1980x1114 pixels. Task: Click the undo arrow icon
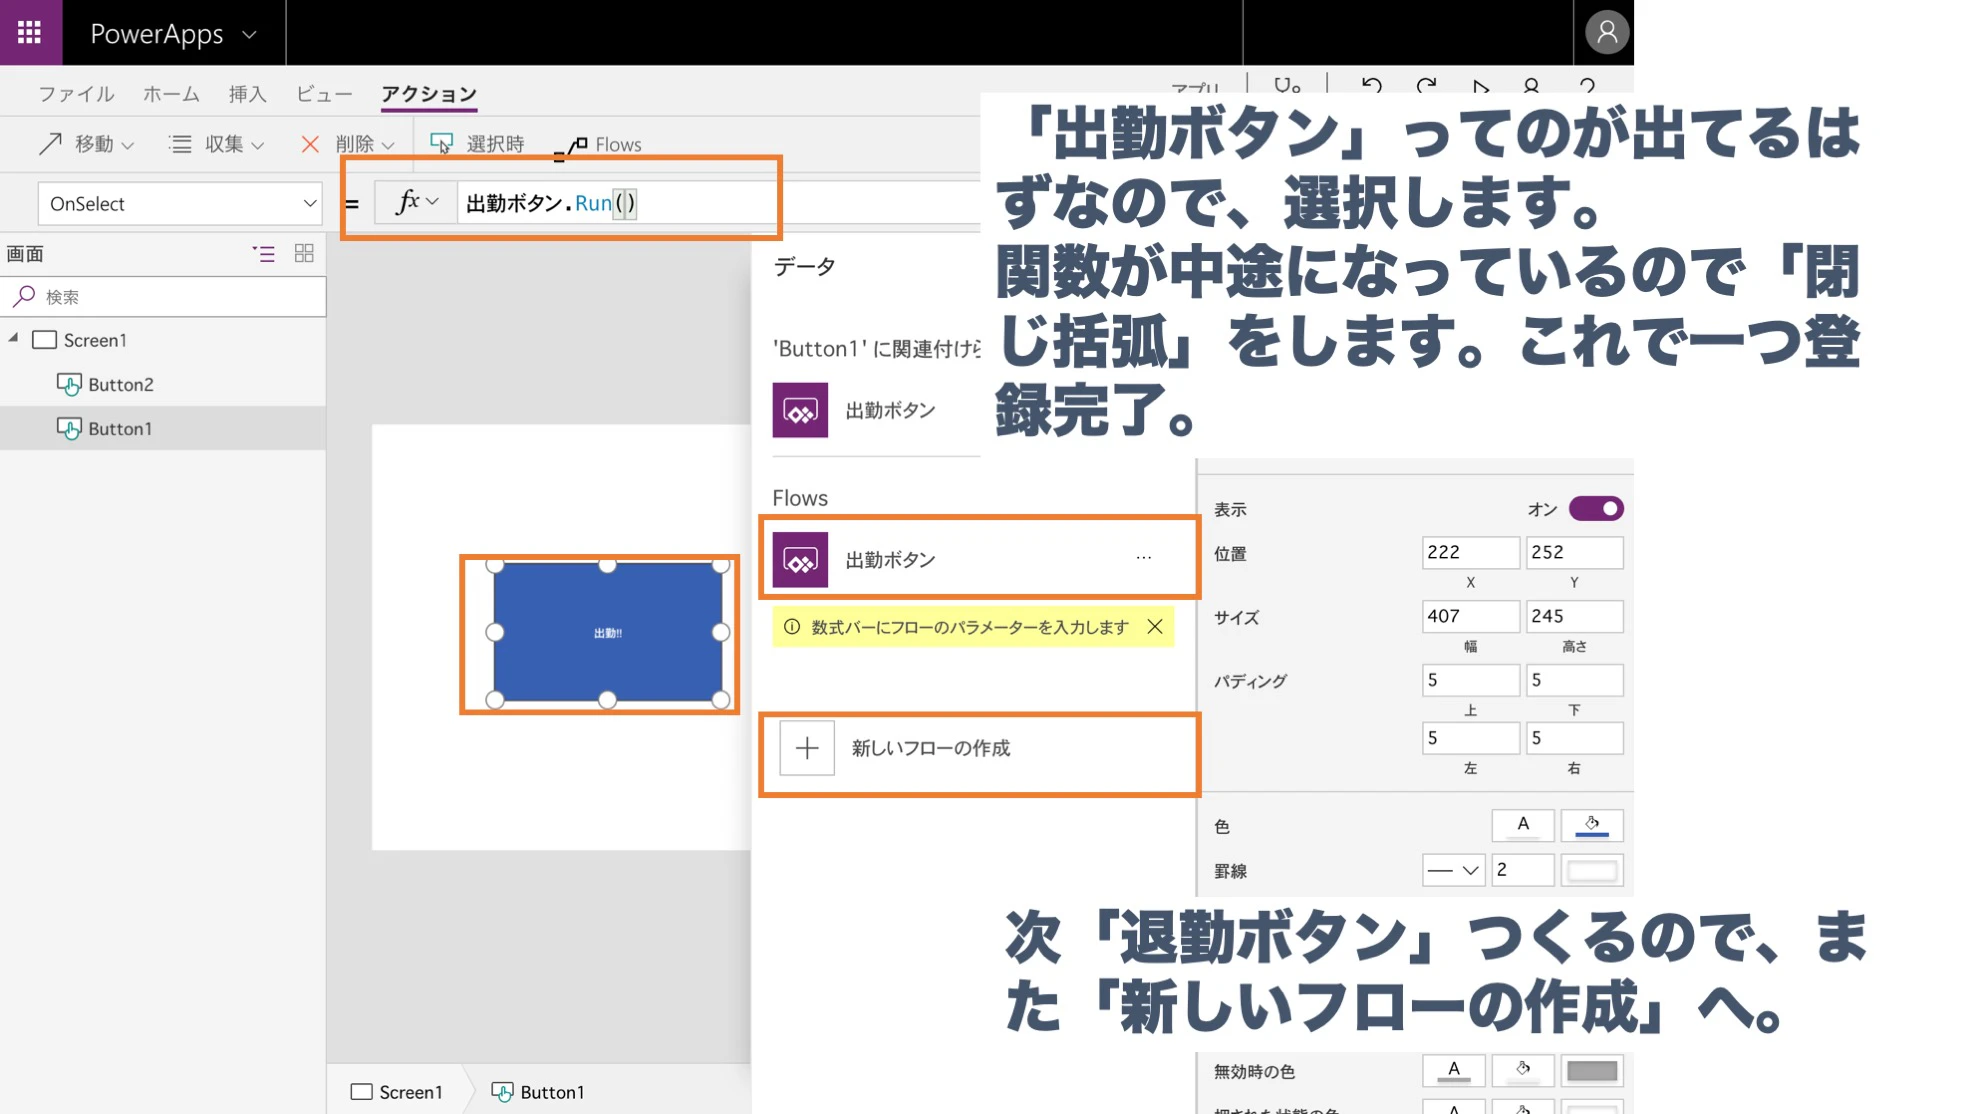[1372, 86]
